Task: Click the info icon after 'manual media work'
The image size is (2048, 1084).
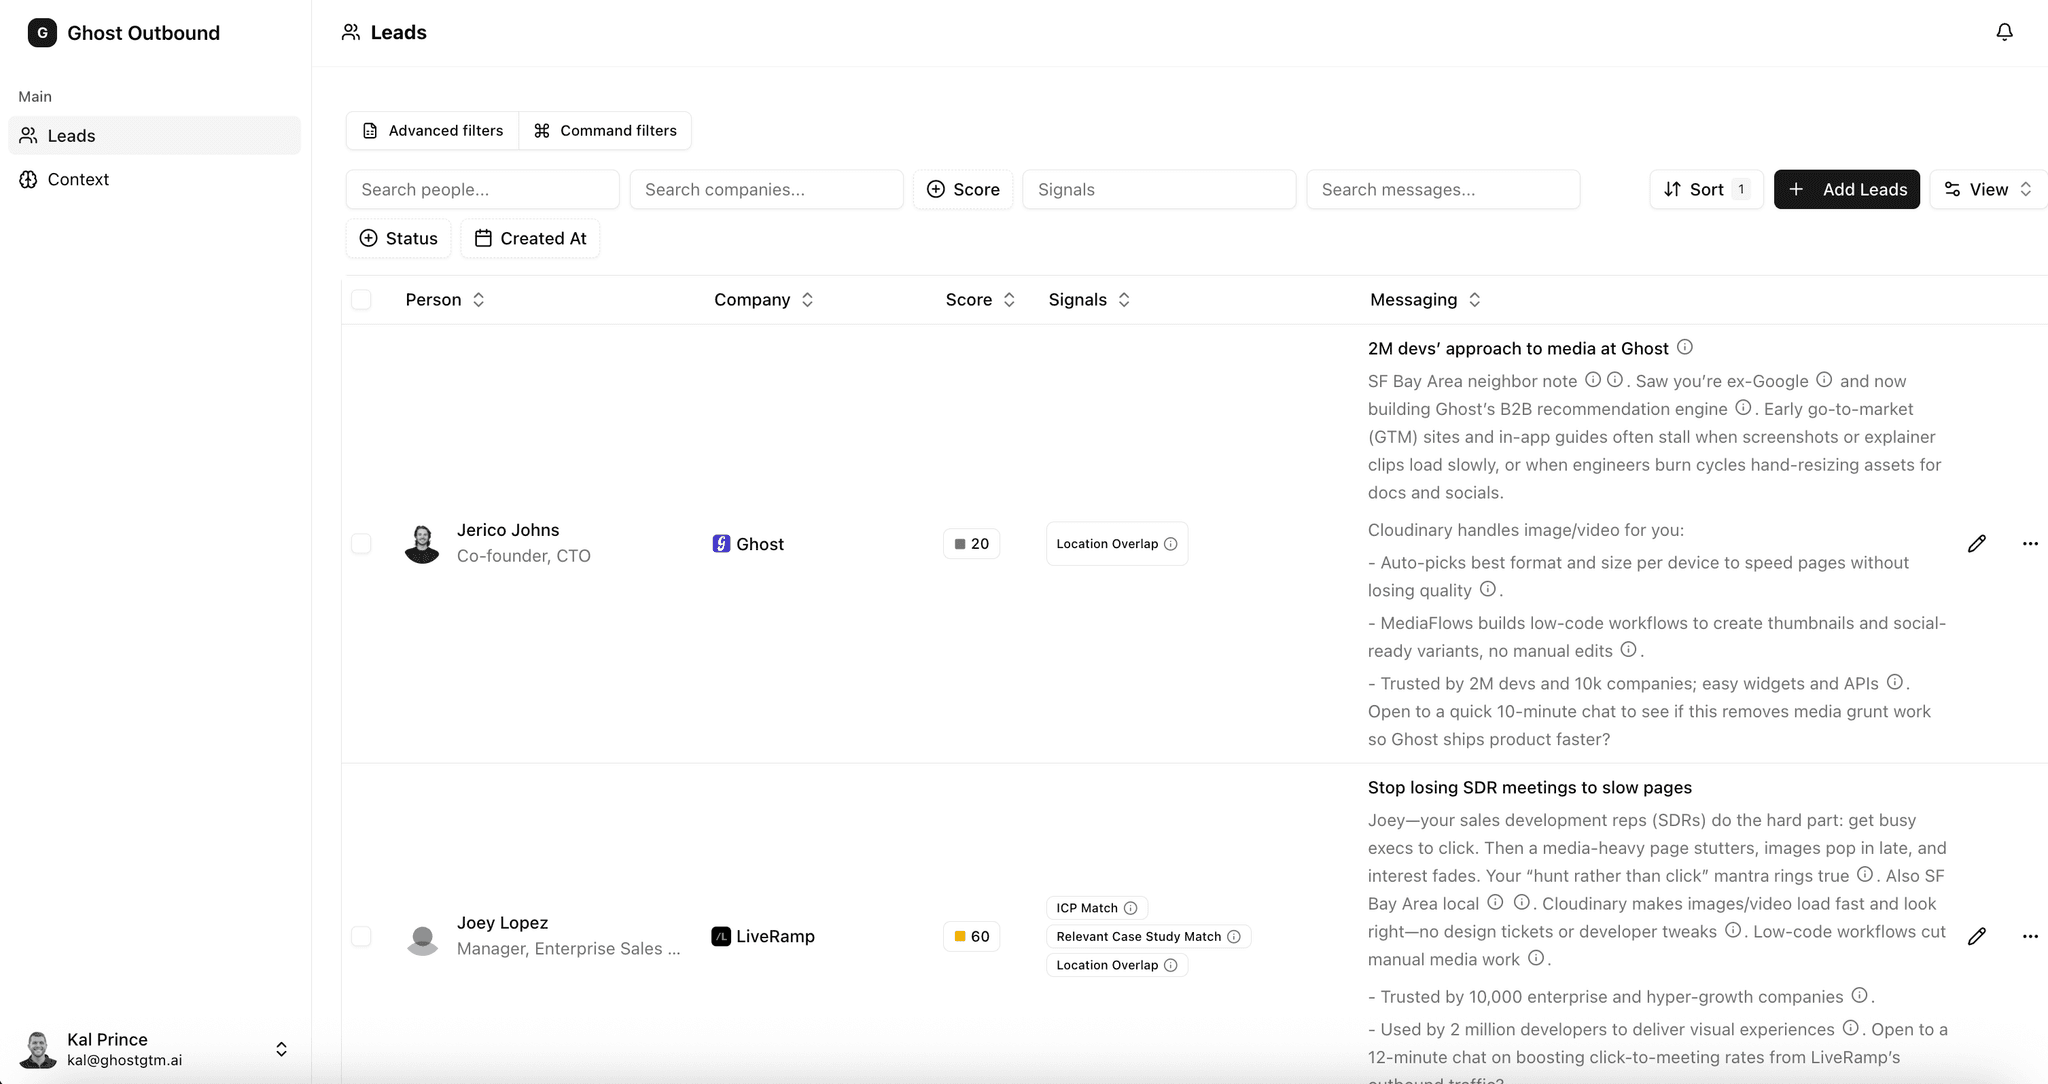Action: tap(1536, 958)
